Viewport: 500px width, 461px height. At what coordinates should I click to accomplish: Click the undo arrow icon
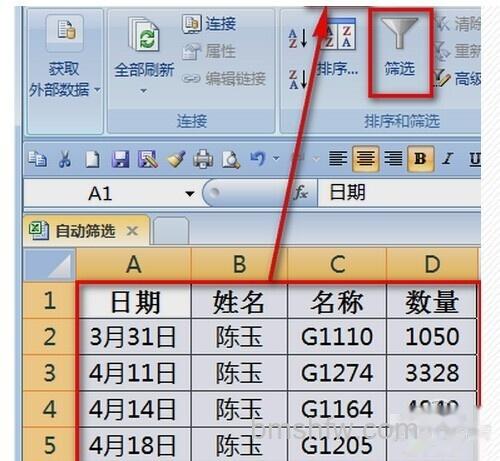pyautogui.click(x=258, y=158)
